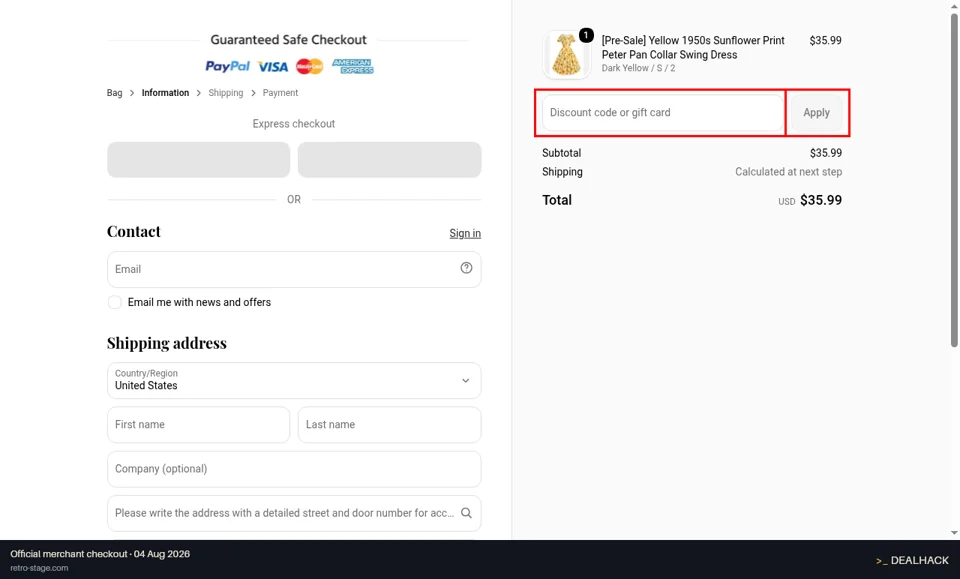Viewport: 960px width, 579px height.
Task: Enable Email me with news and offers
Action: pos(114,302)
